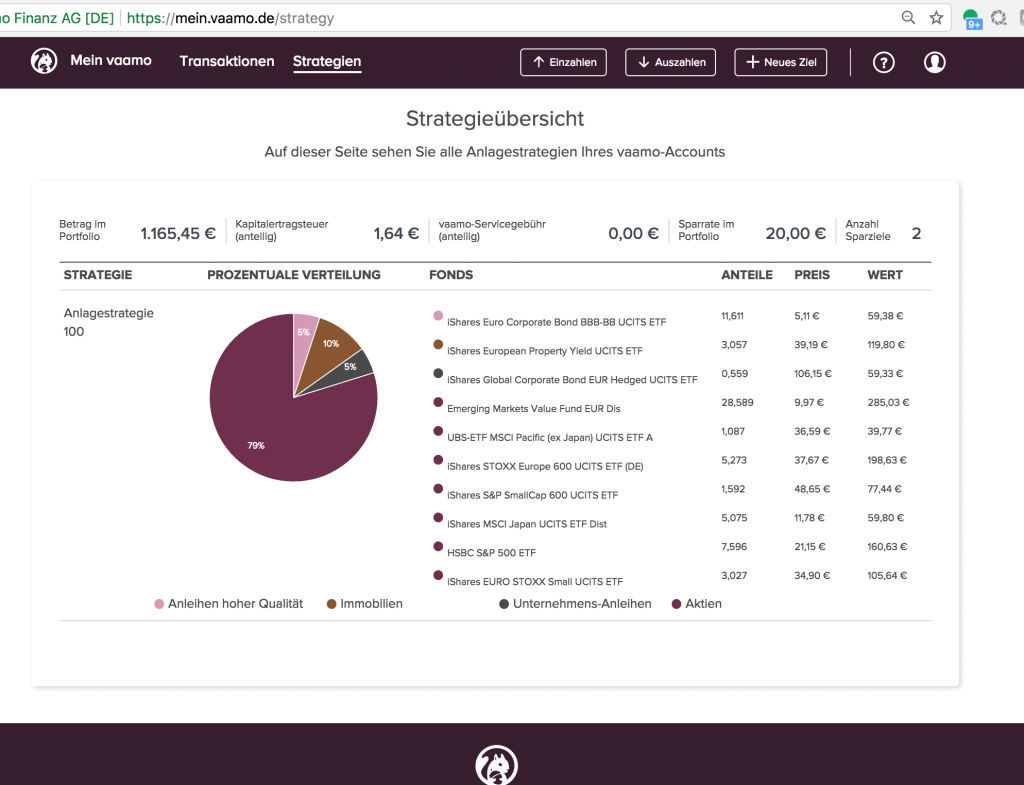The width and height of the screenshot is (1024, 785).
Task: Select UBS-ETF MSCI Pacific (ex Japan) row
Action: click(550, 437)
